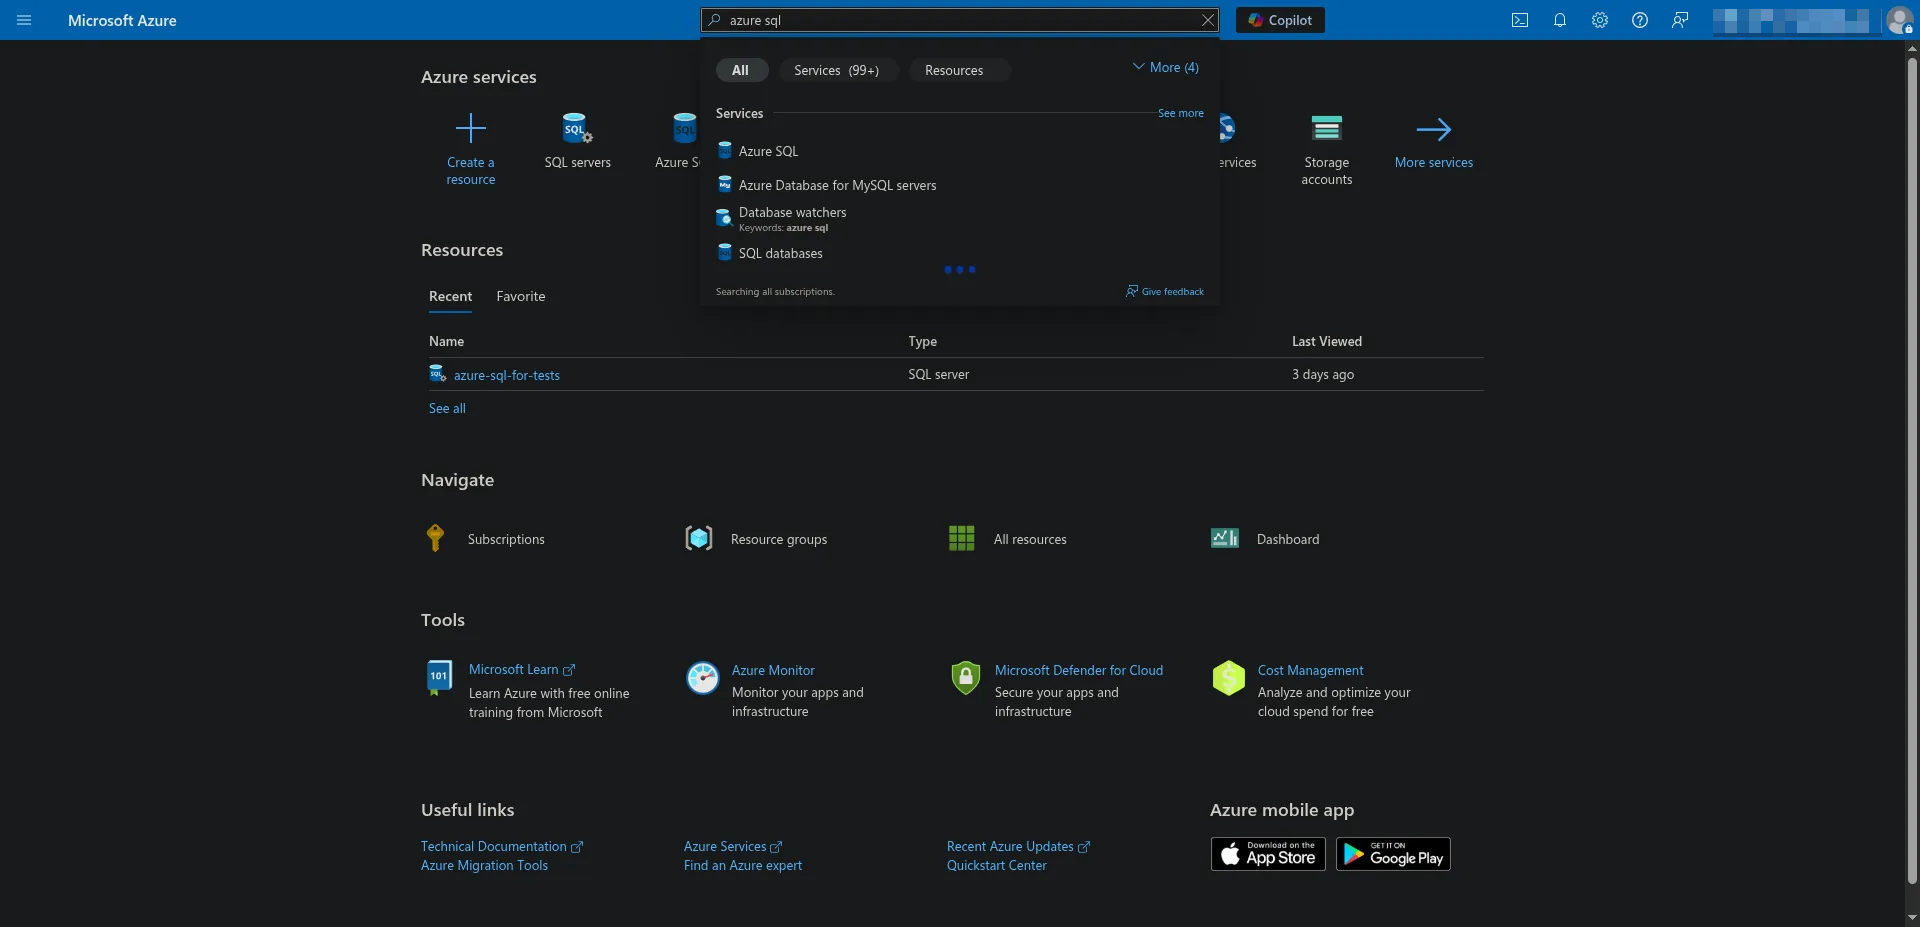Click the Subscriptions key icon
Screen dimensions: 1920x927
pos(435,538)
